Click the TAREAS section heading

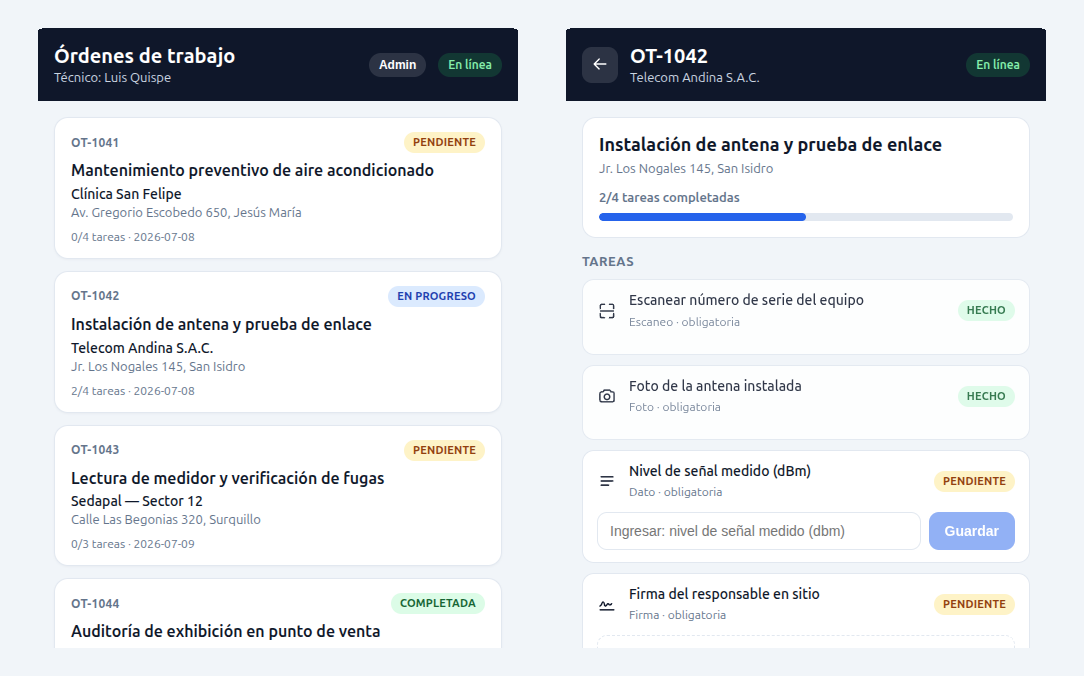pos(608,261)
